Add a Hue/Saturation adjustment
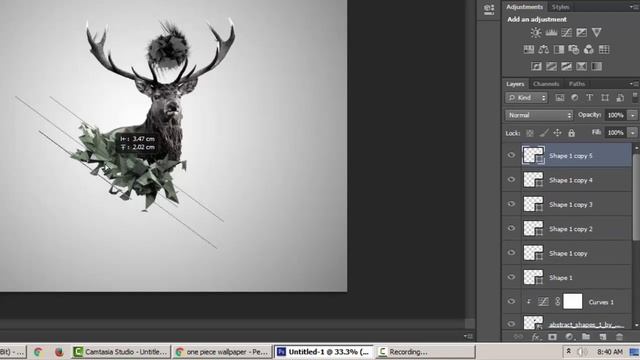640x360 pixels. [529, 50]
